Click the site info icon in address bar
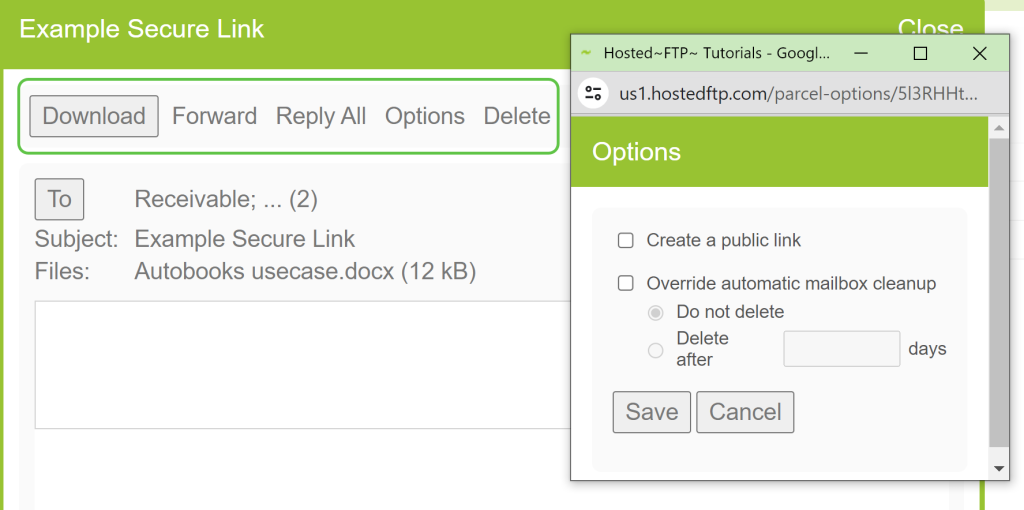Viewport: 1024px width, 510px height. click(594, 94)
